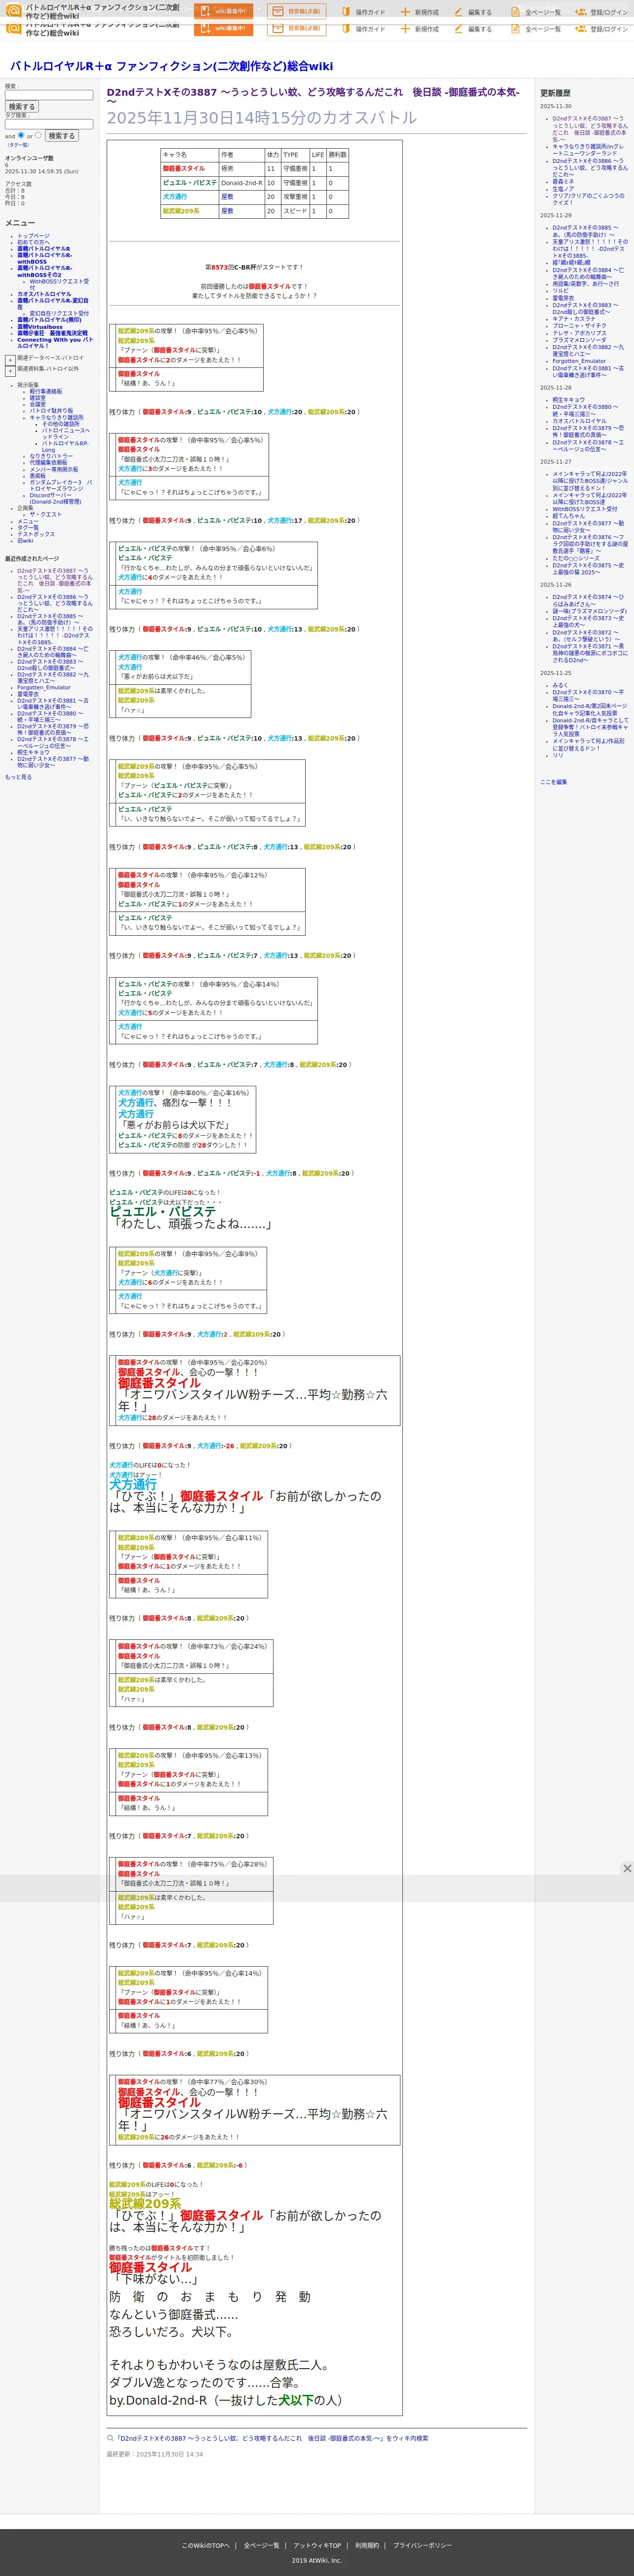Open wiki search link below article
The width and height of the screenshot is (634, 2576).
pos(270,2438)
